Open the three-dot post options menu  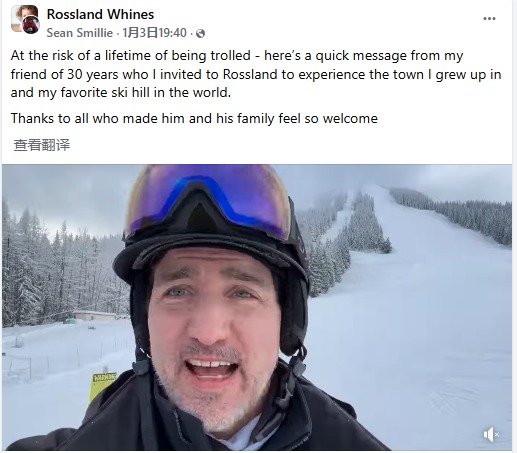click(489, 19)
